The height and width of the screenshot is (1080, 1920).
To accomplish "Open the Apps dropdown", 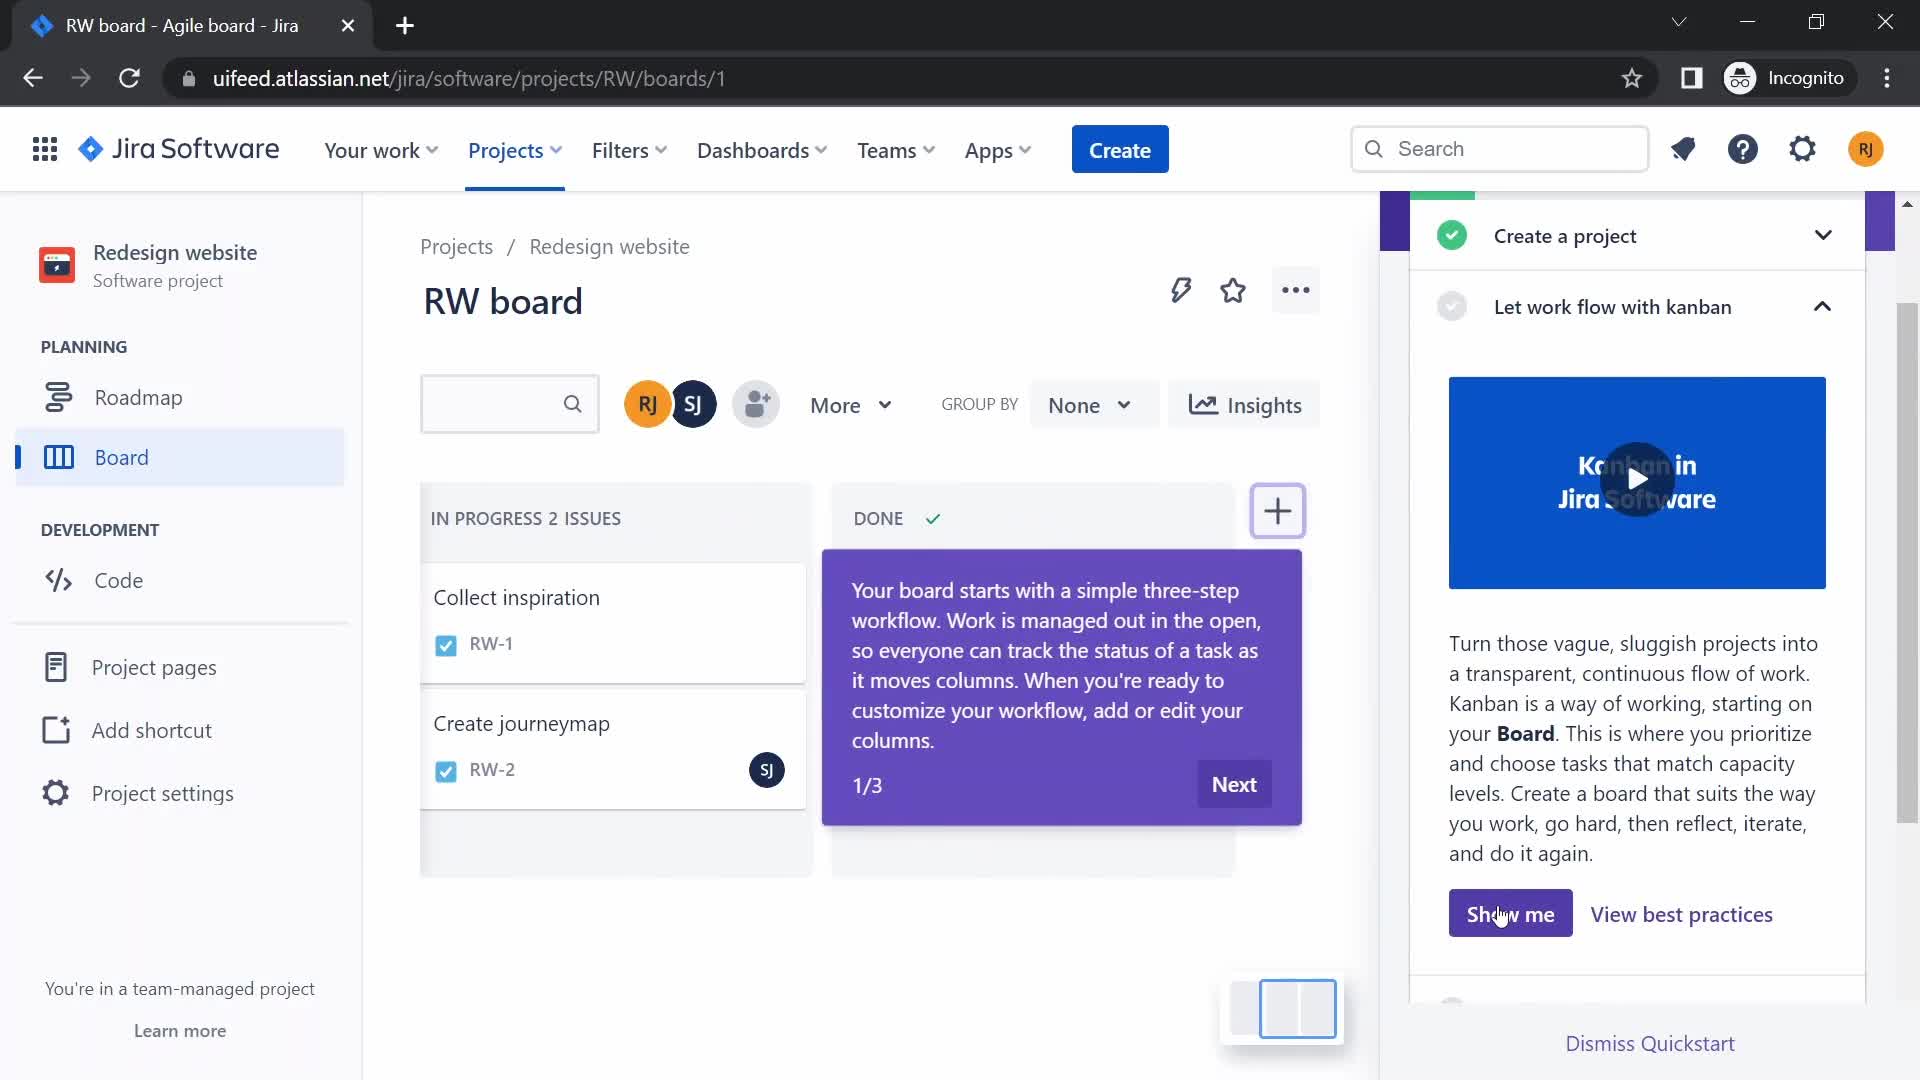I will pos(997,150).
